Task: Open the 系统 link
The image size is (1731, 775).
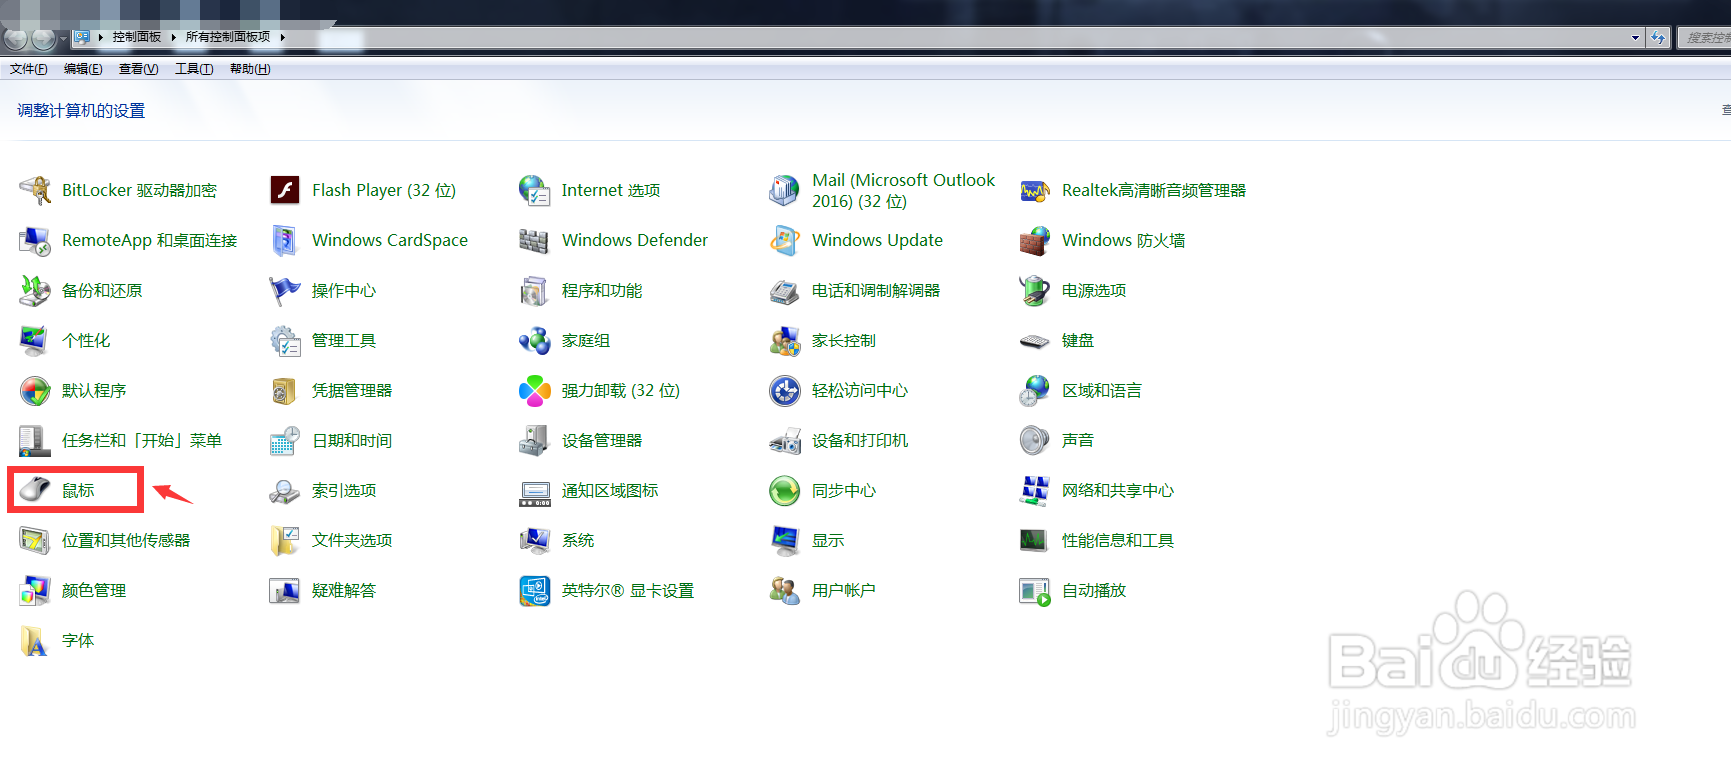Action: [x=578, y=540]
